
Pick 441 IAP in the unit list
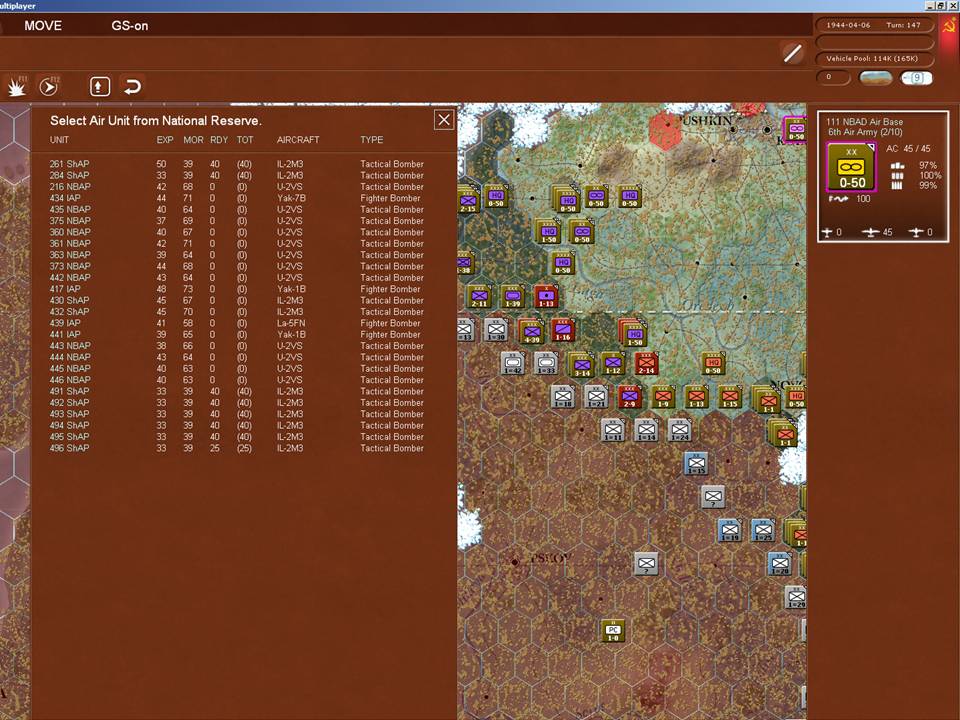tap(236, 334)
